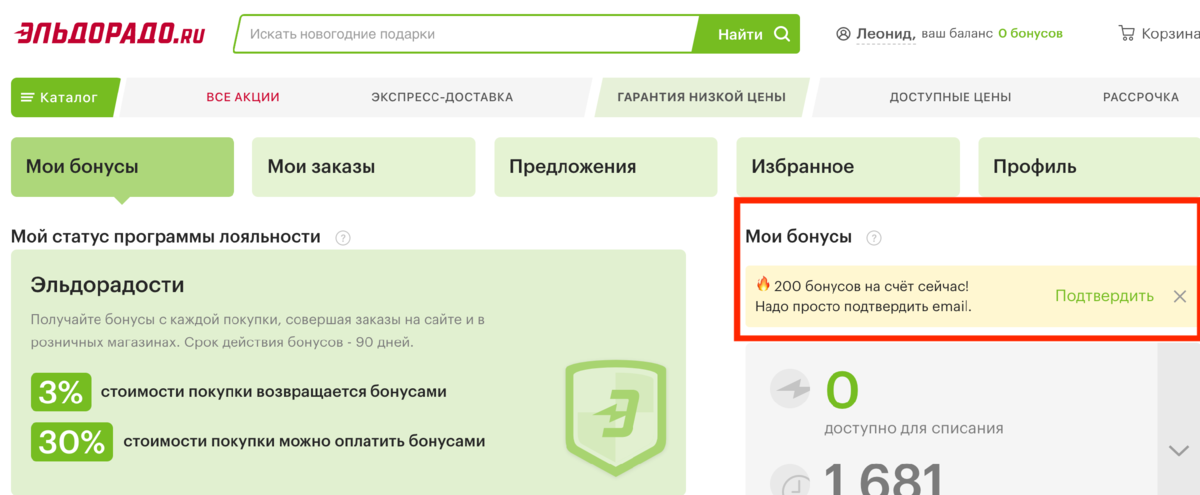
Task: Open the Леонид account menu
Action: click(x=886, y=34)
